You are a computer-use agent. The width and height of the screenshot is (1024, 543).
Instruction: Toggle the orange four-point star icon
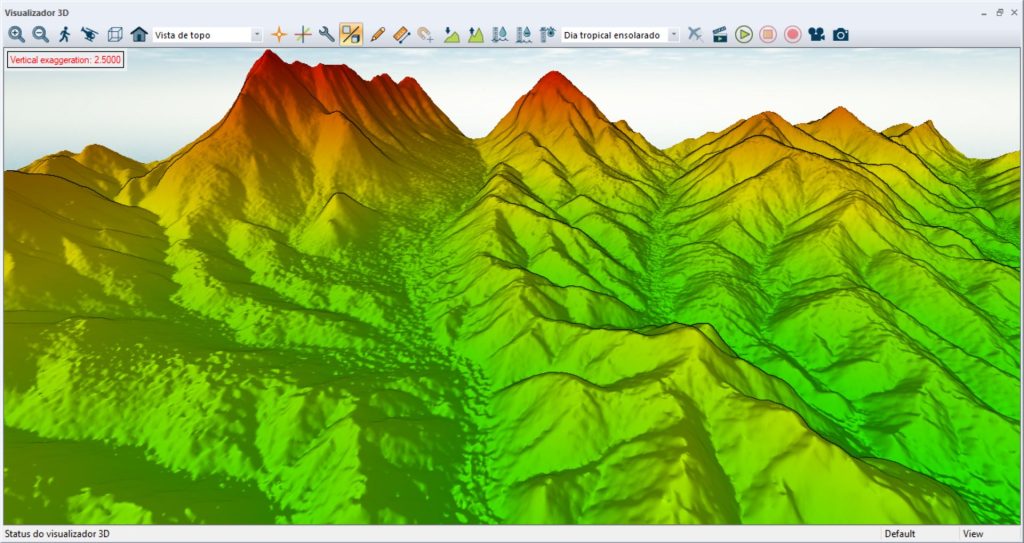279,34
